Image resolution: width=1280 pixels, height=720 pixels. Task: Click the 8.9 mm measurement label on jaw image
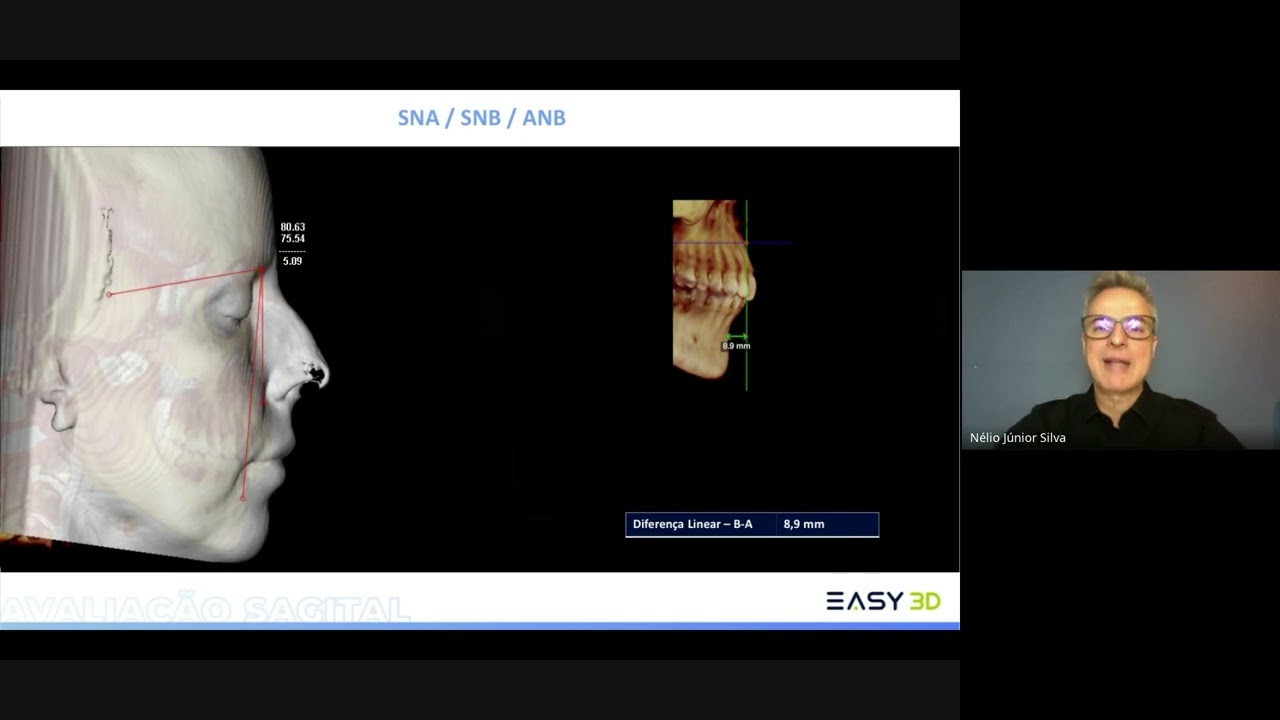coord(736,346)
